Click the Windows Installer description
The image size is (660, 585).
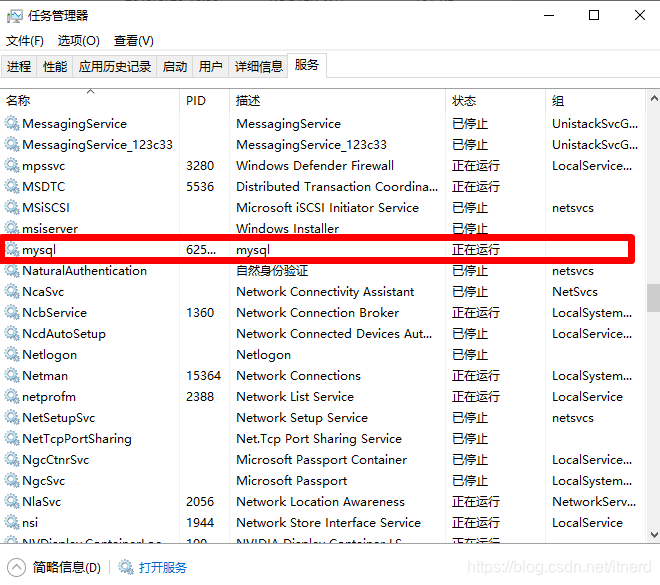287,229
